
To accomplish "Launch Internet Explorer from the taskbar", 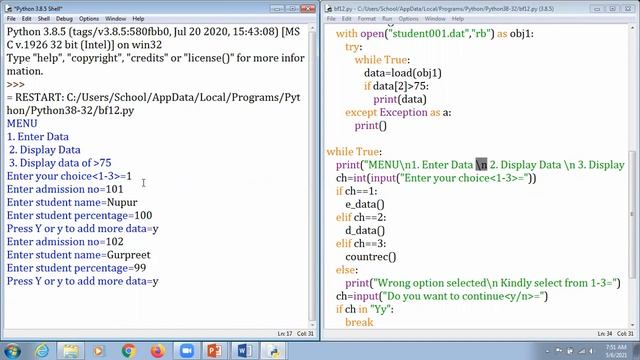I will 42,351.
